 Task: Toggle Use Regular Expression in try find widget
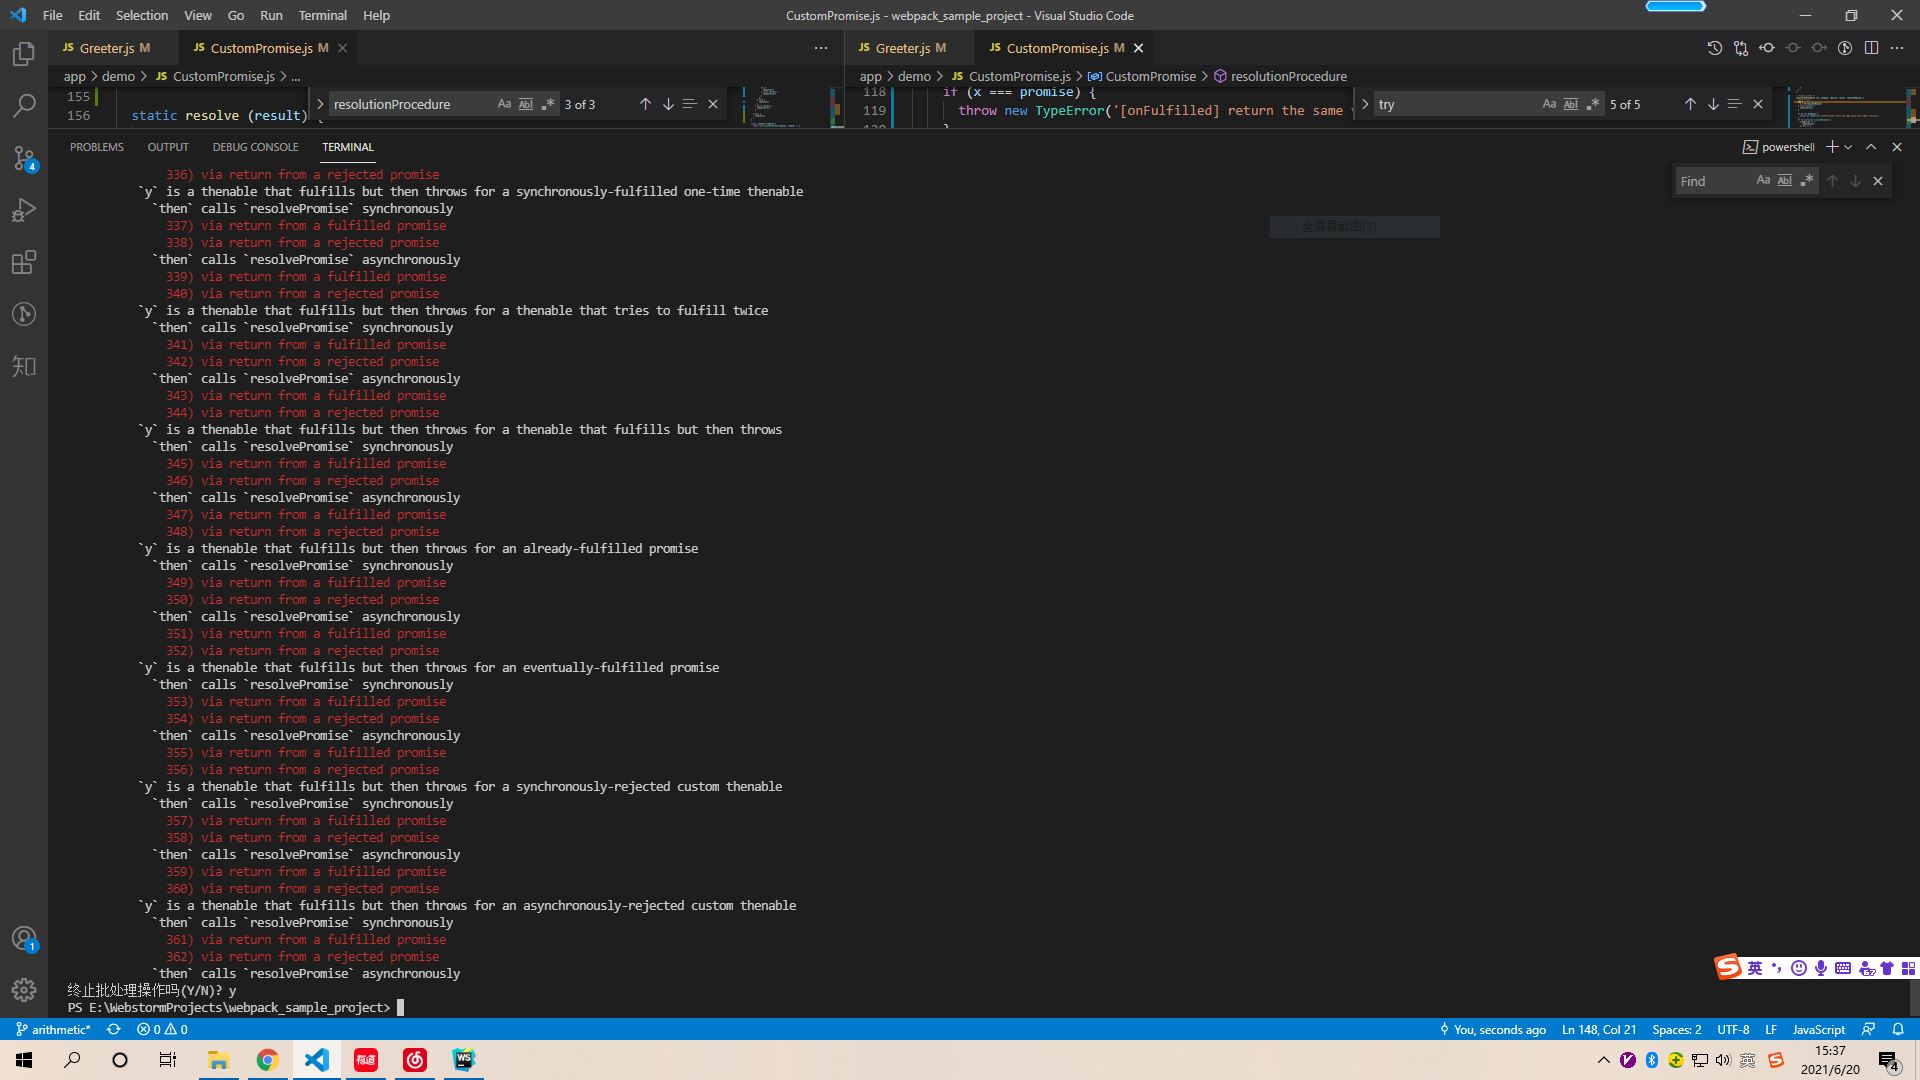[1593, 104]
